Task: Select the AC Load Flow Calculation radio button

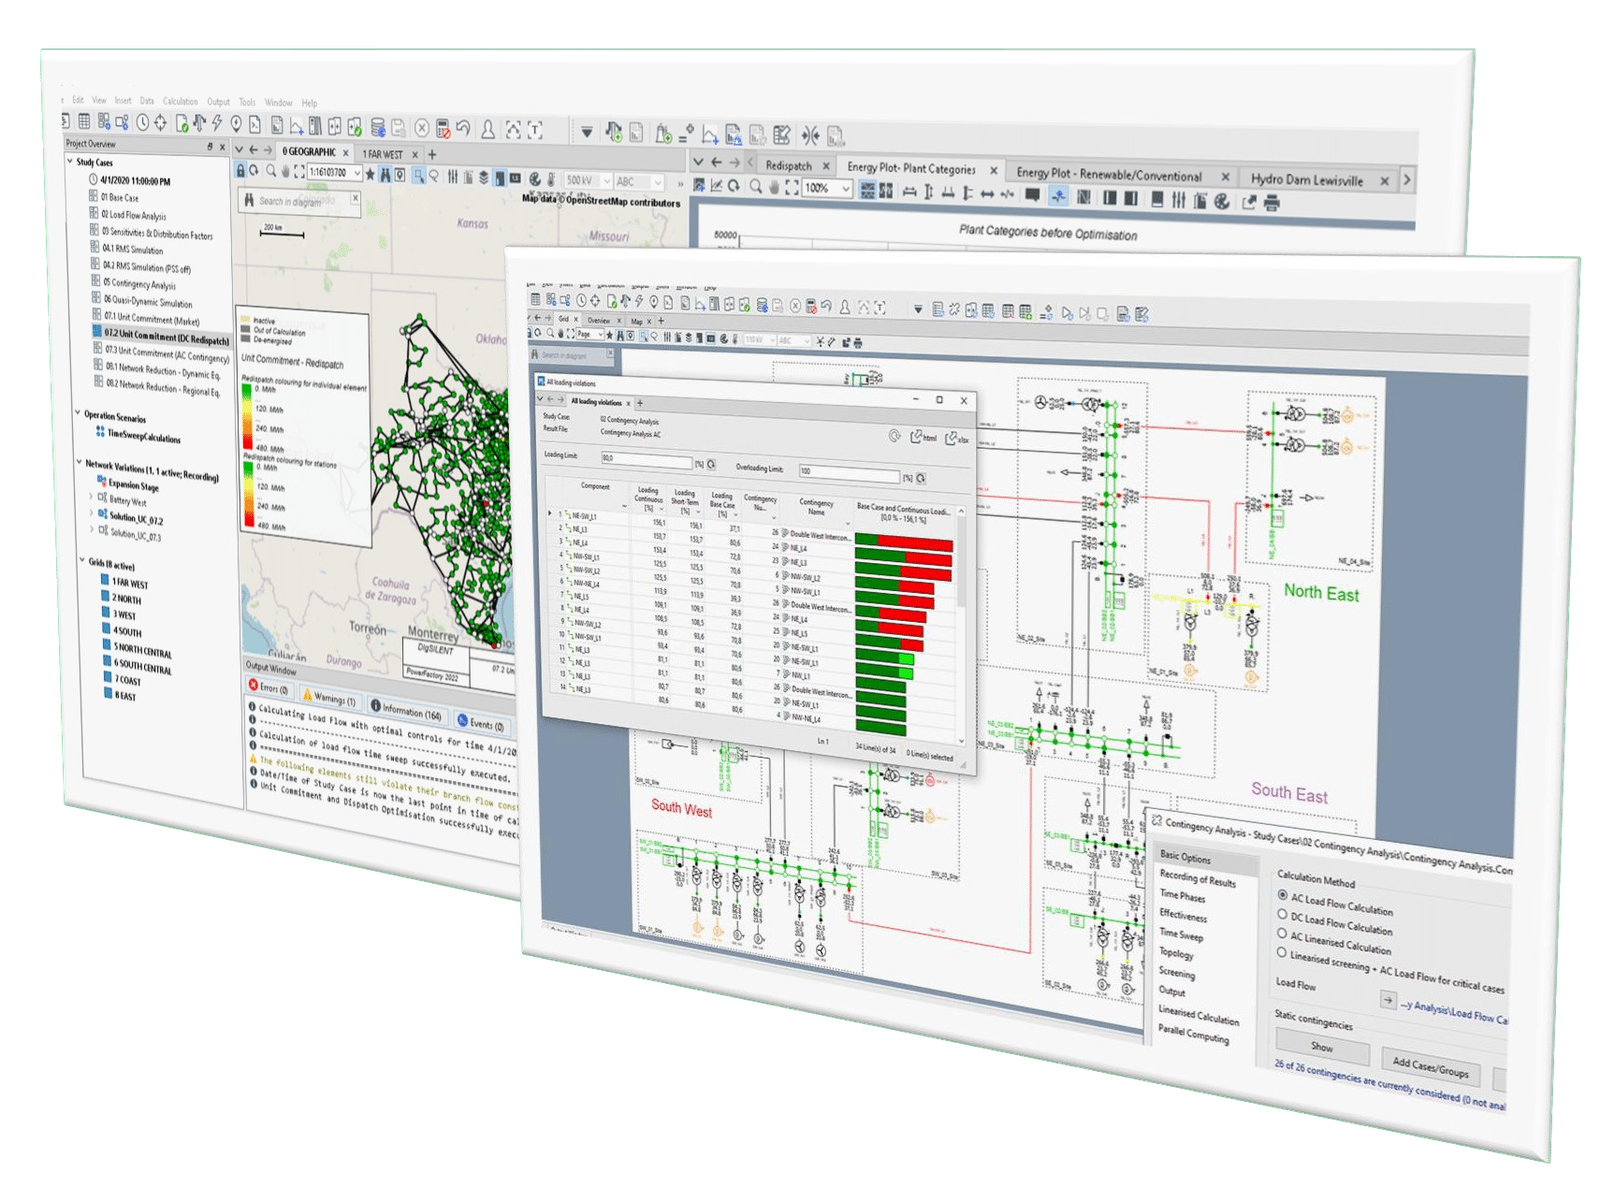Action: 1282,895
